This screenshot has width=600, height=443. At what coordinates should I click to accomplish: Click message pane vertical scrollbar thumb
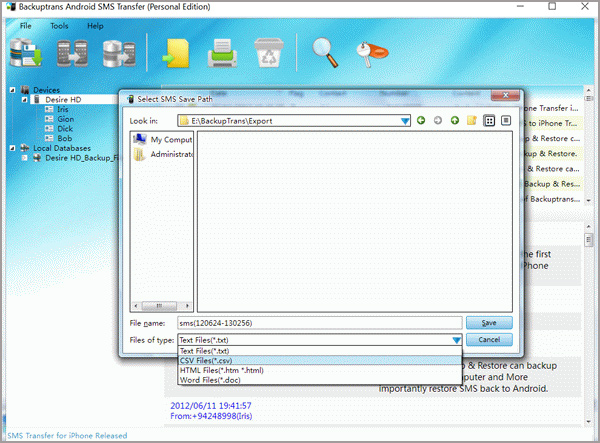(589, 240)
